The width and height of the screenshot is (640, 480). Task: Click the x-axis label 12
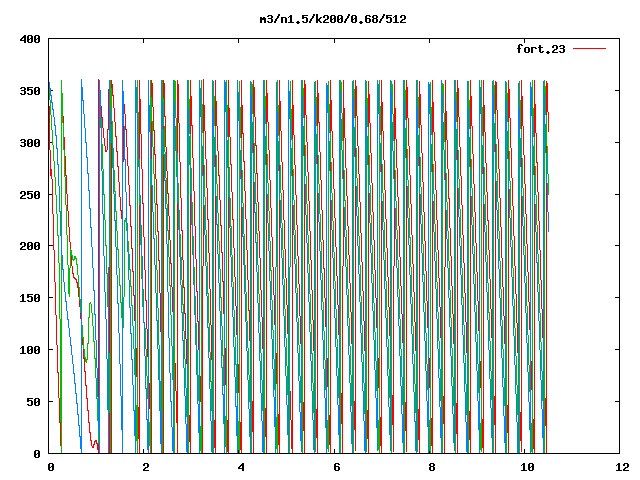[622, 467]
